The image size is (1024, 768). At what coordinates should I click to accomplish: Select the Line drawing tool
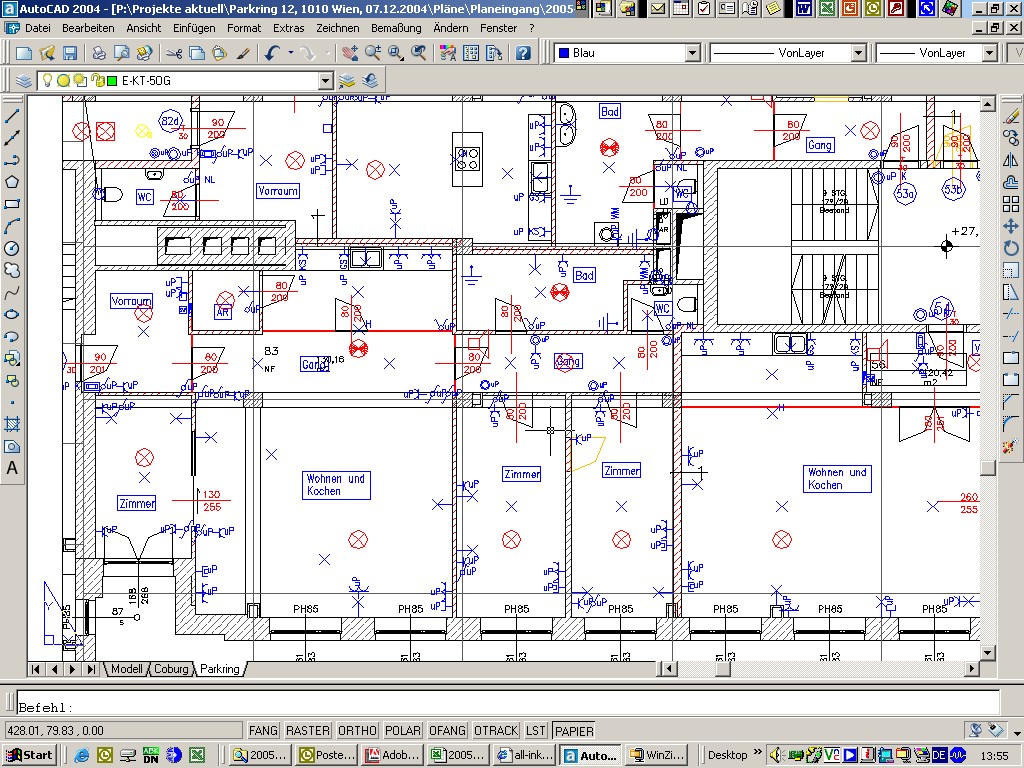click(12, 116)
